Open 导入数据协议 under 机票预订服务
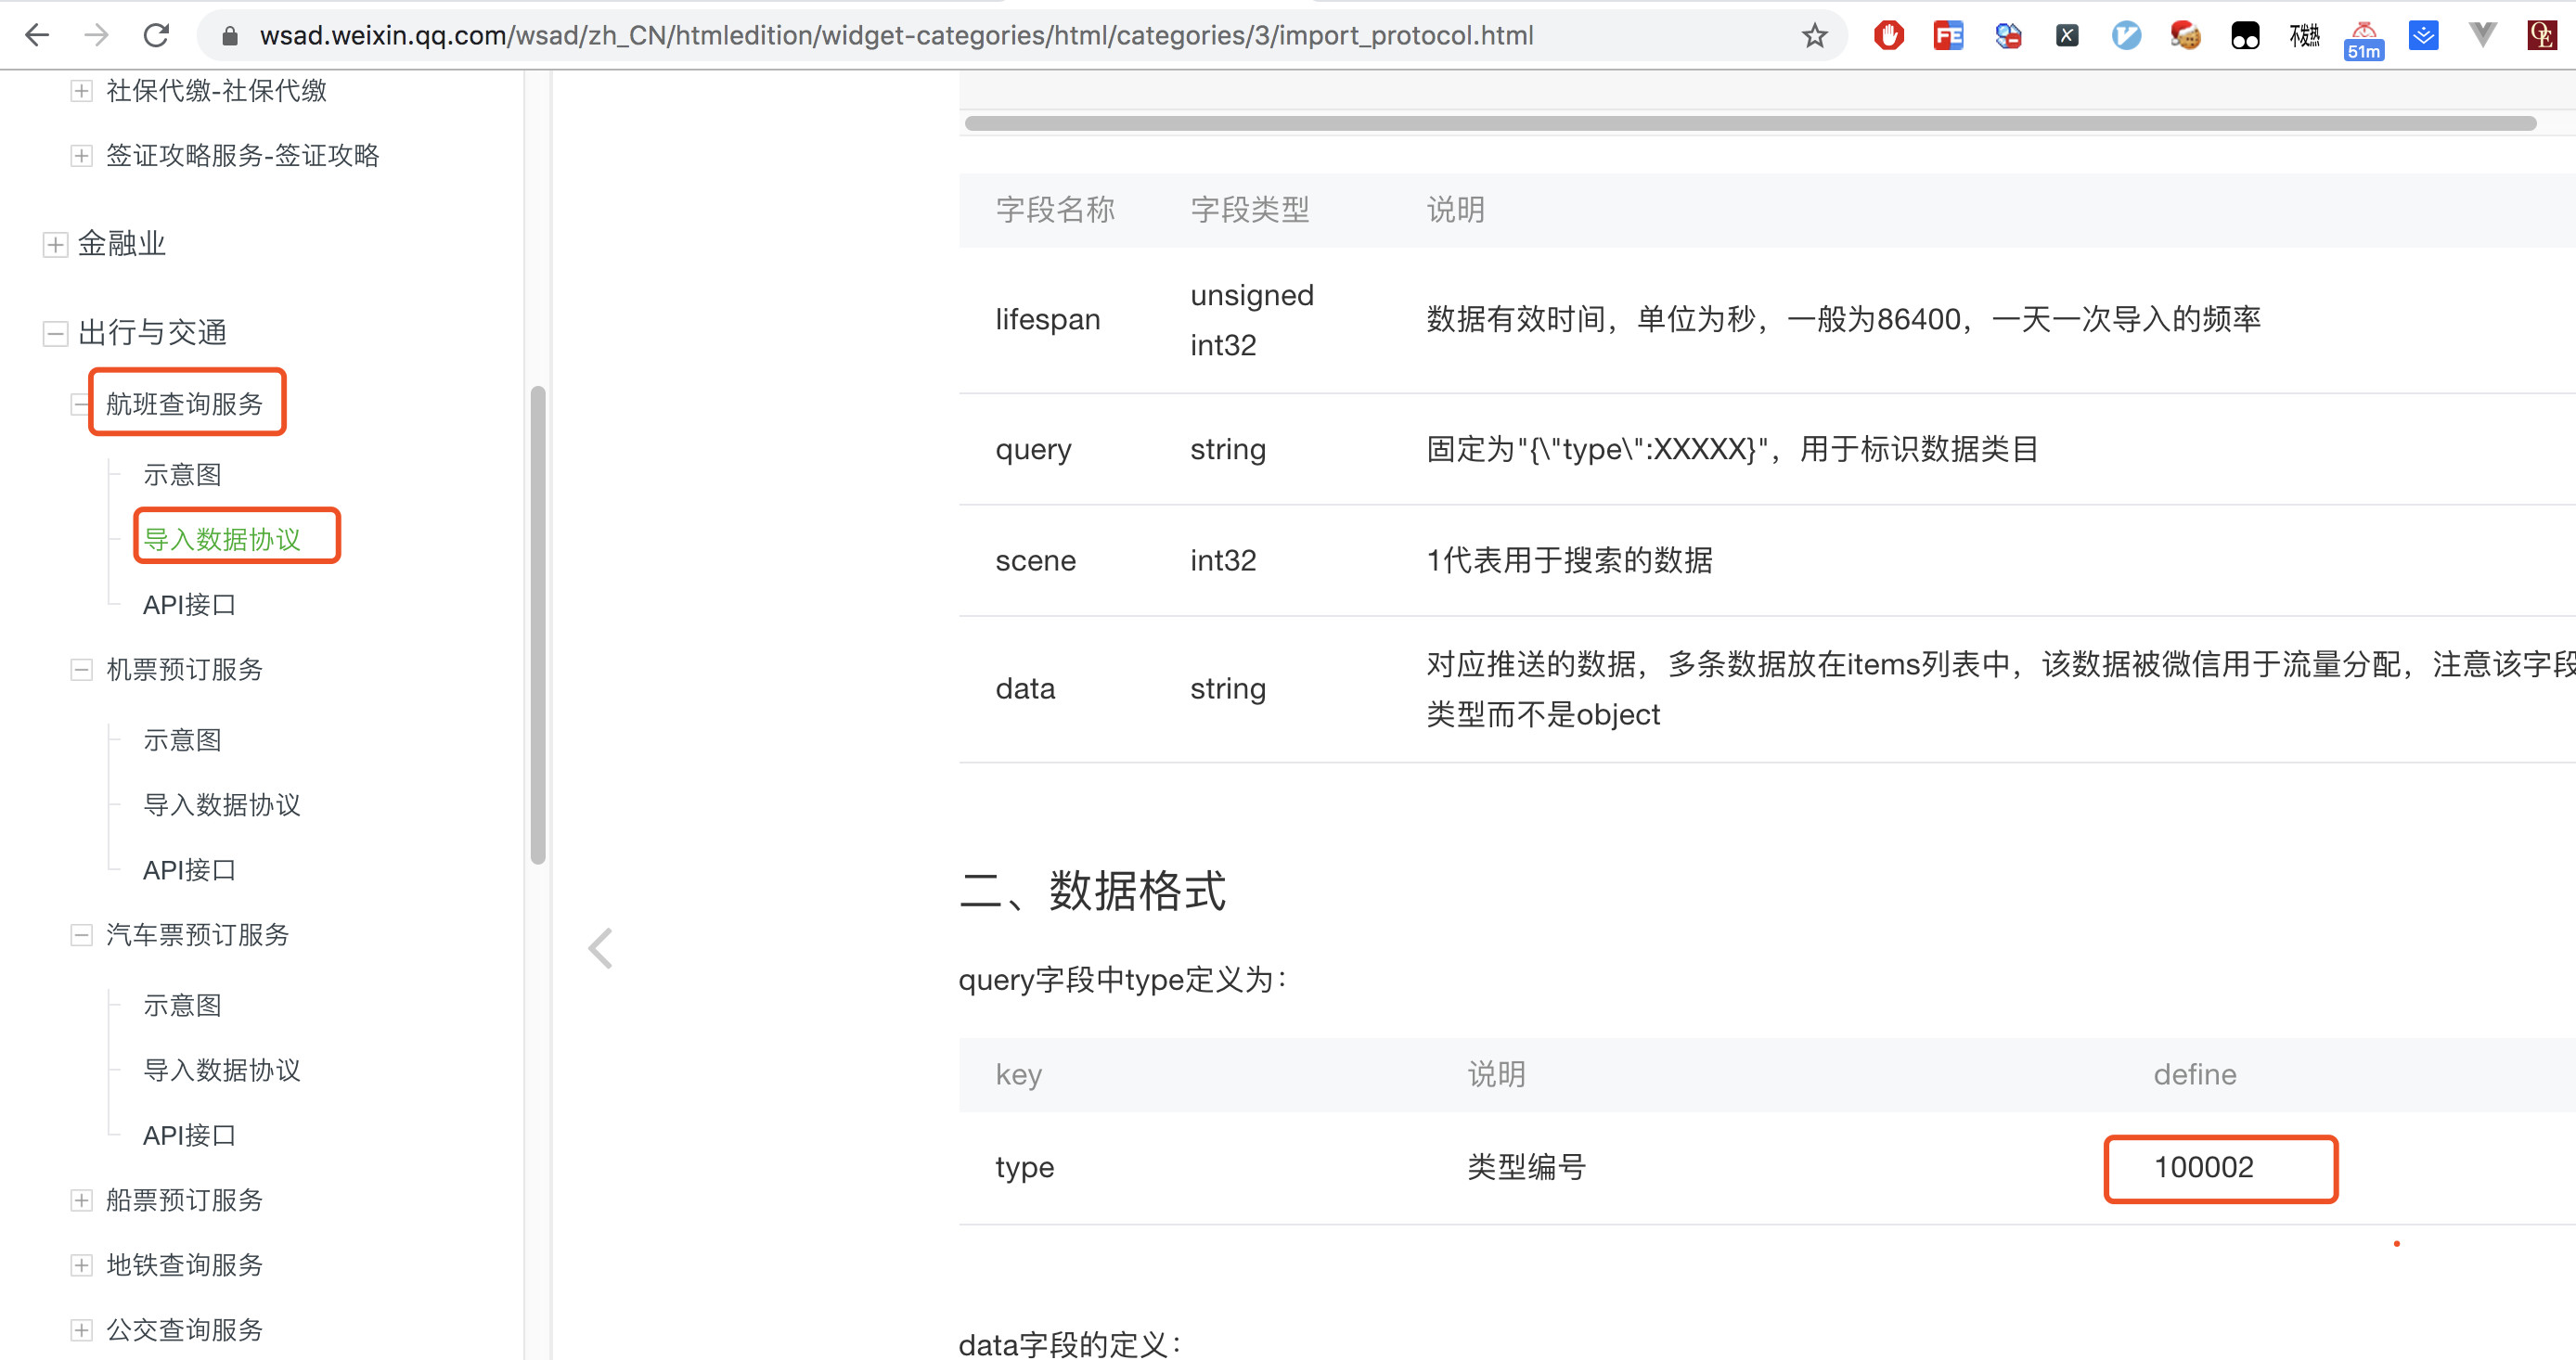This screenshot has height=1360, width=2576. click(x=221, y=805)
